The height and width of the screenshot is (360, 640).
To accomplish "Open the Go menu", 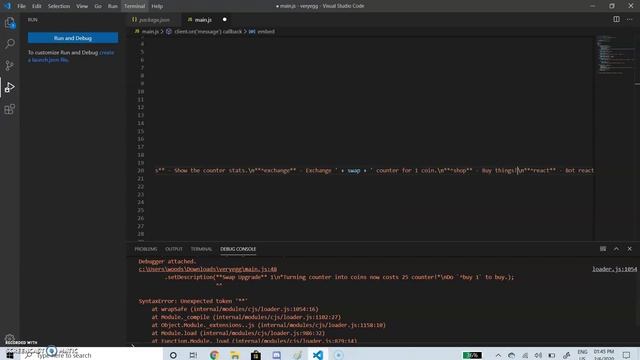I will (98, 6).
